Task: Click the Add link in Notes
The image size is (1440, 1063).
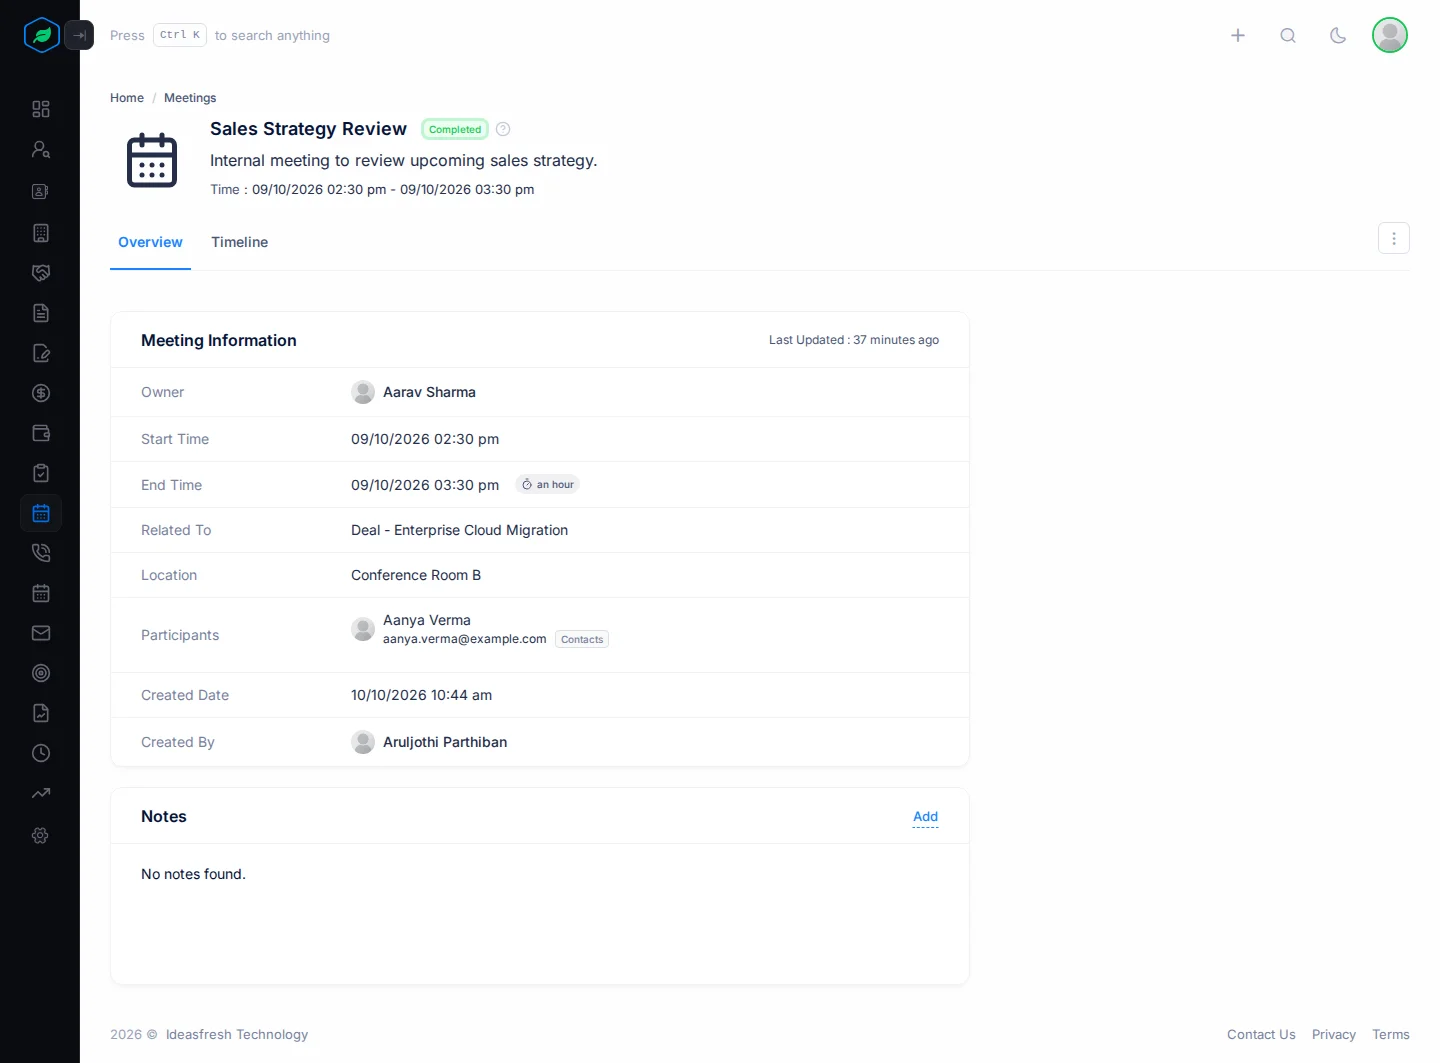Action: click(x=926, y=817)
